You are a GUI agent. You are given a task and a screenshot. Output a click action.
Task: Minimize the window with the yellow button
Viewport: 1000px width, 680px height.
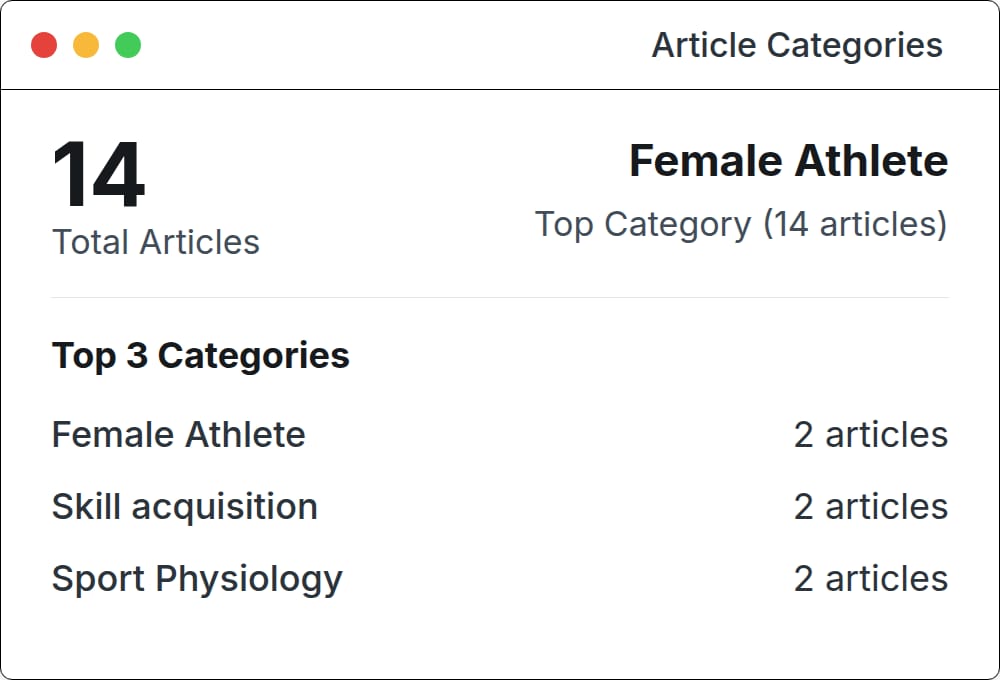pyautogui.click(x=86, y=45)
